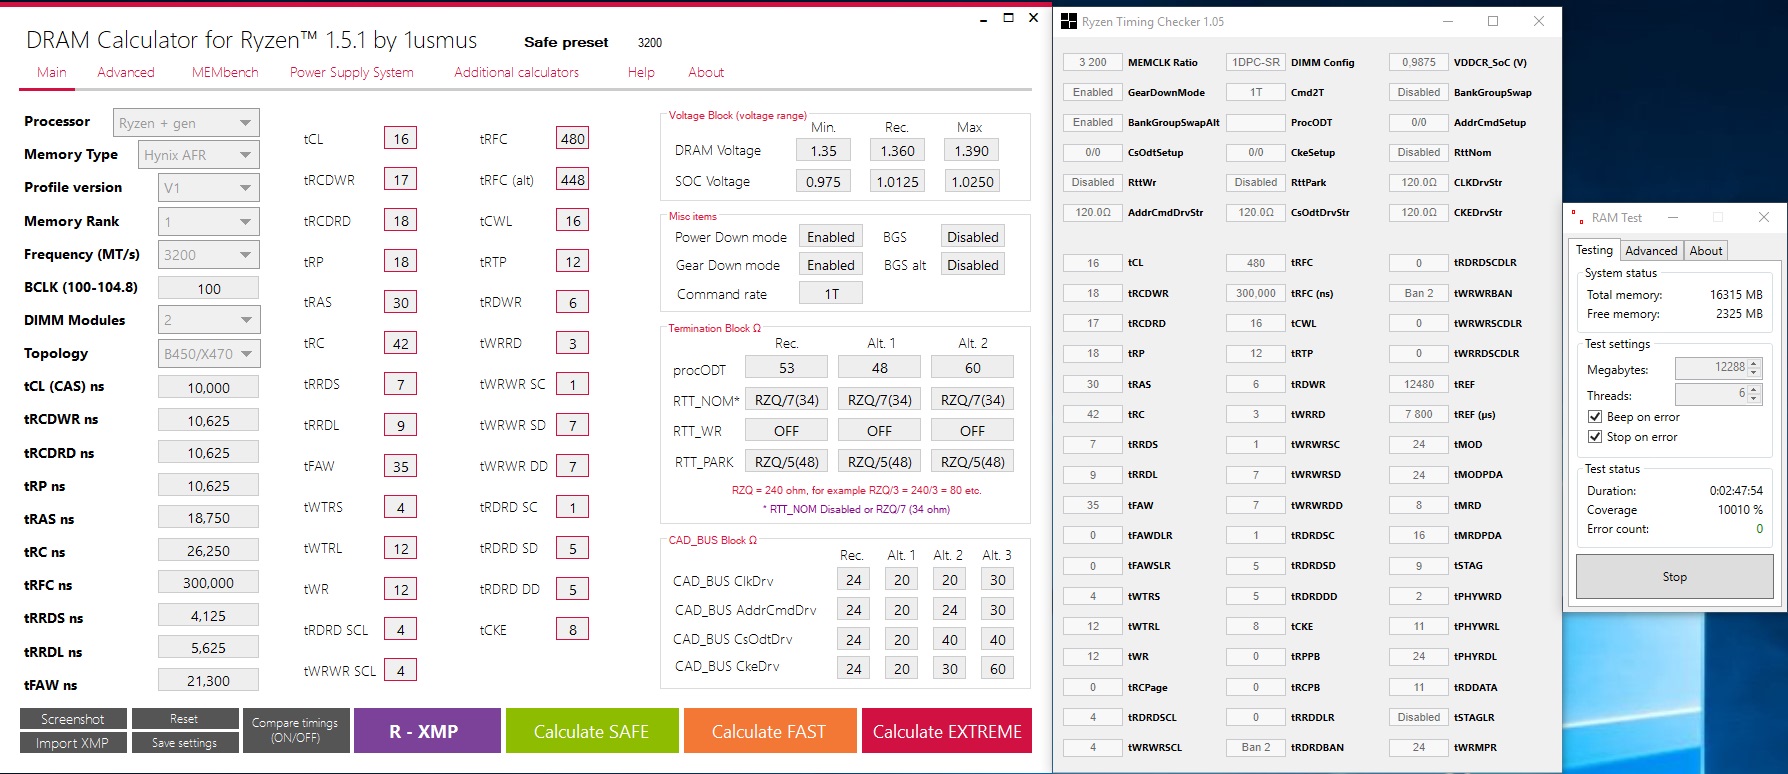Expand the Memory Type dropdown

pos(199,155)
